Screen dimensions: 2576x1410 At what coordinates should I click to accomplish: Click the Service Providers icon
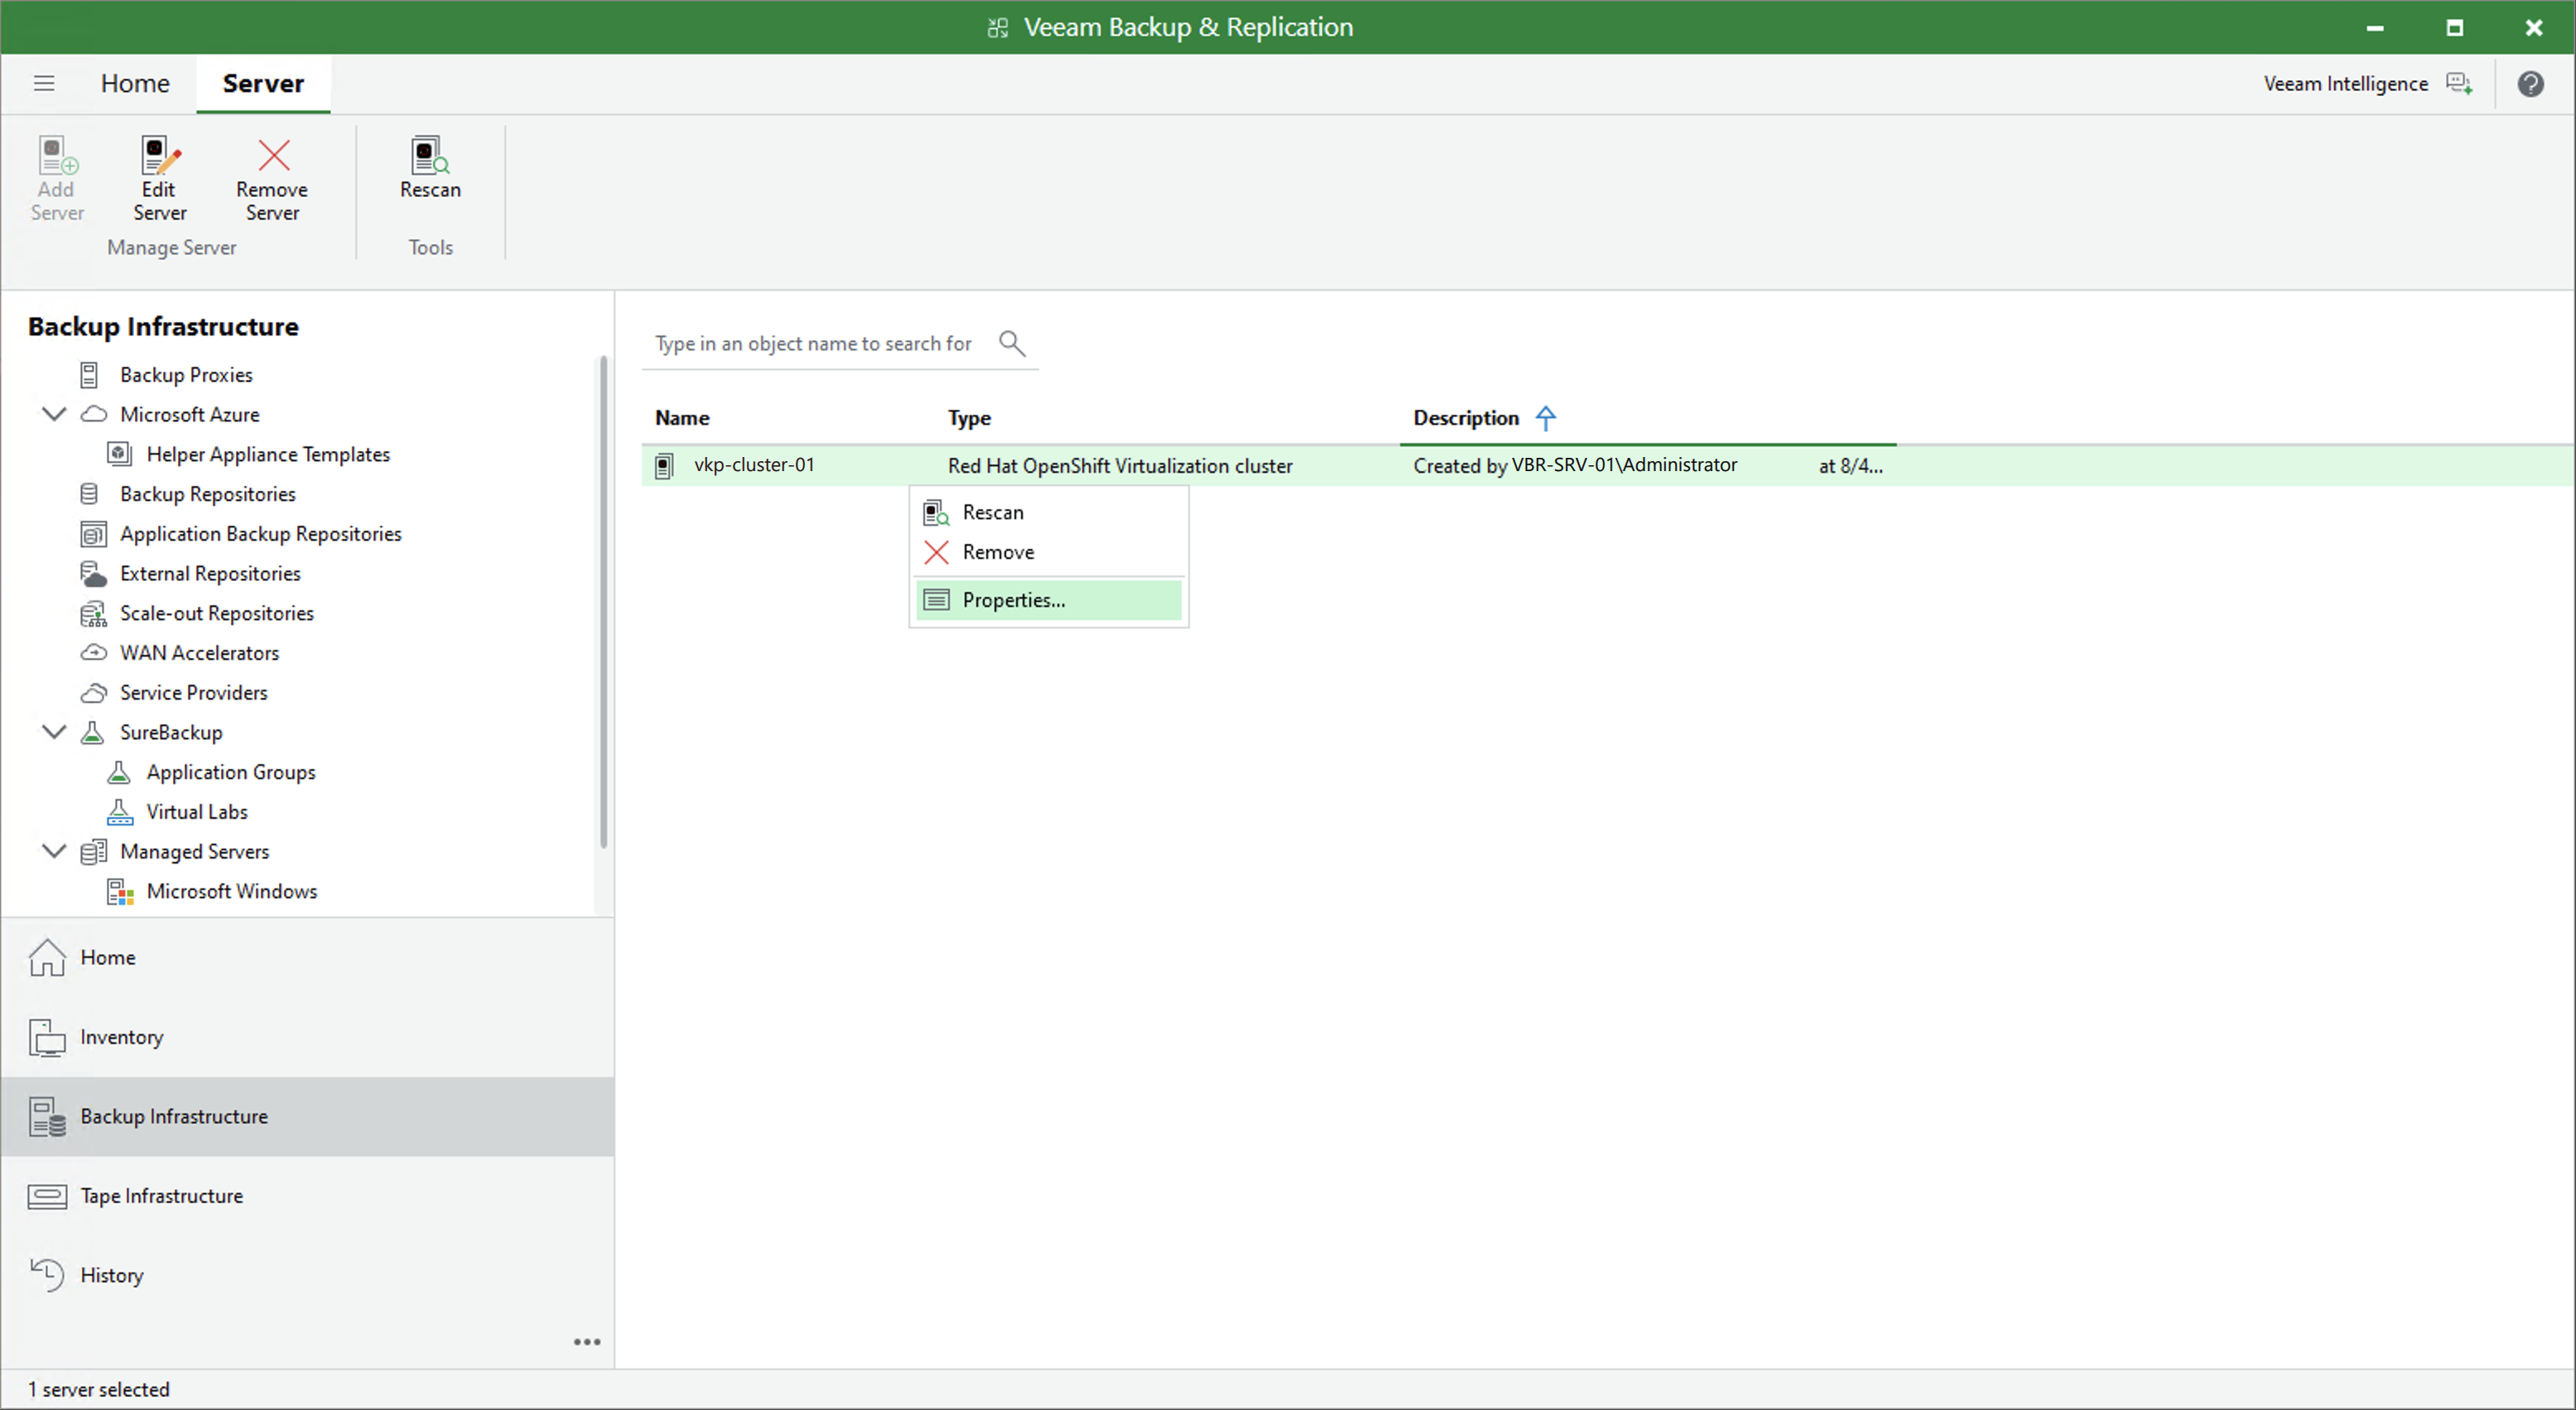[x=94, y=693]
